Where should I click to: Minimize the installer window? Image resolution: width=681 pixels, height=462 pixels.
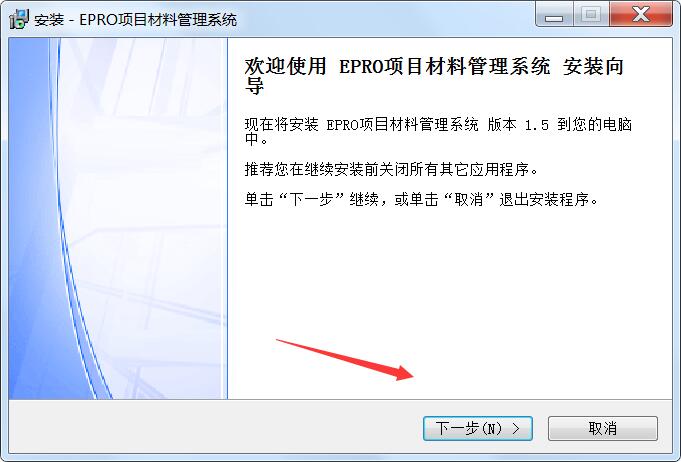(554, 14)
